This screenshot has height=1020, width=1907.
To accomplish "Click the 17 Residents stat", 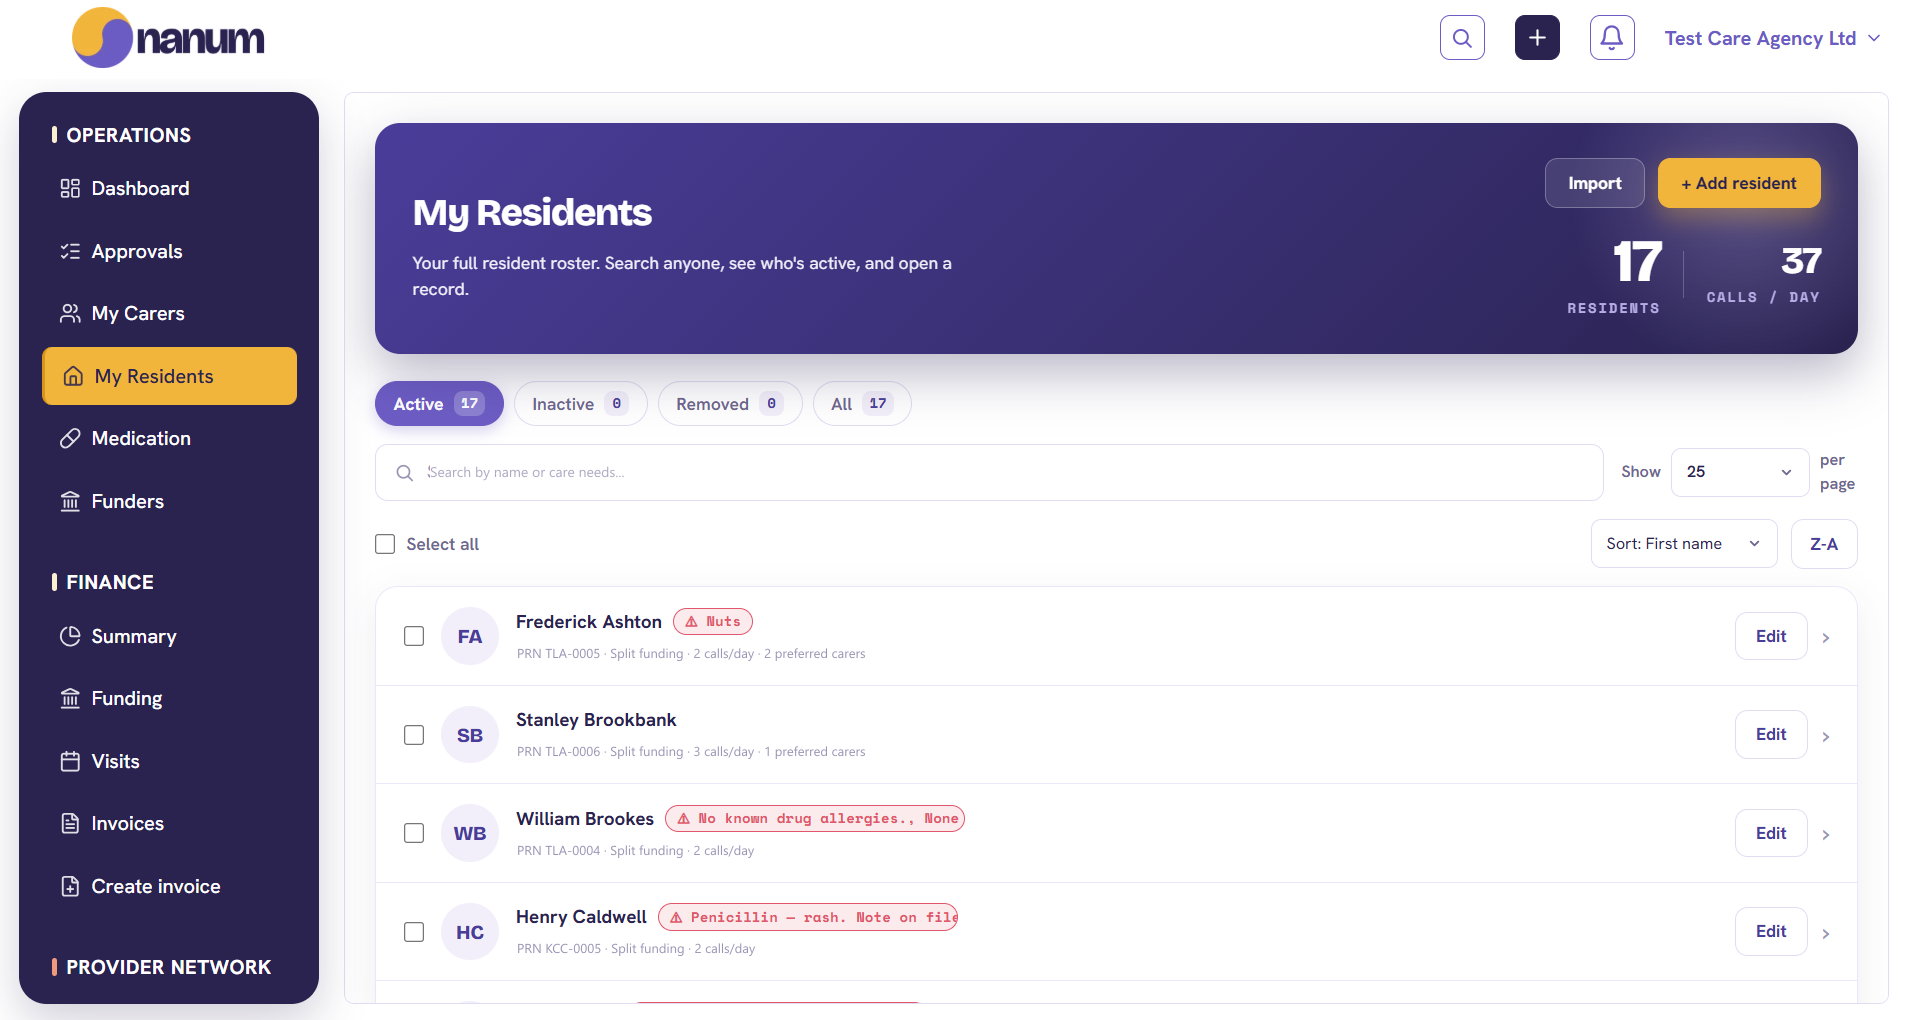I will (1614, 276).
